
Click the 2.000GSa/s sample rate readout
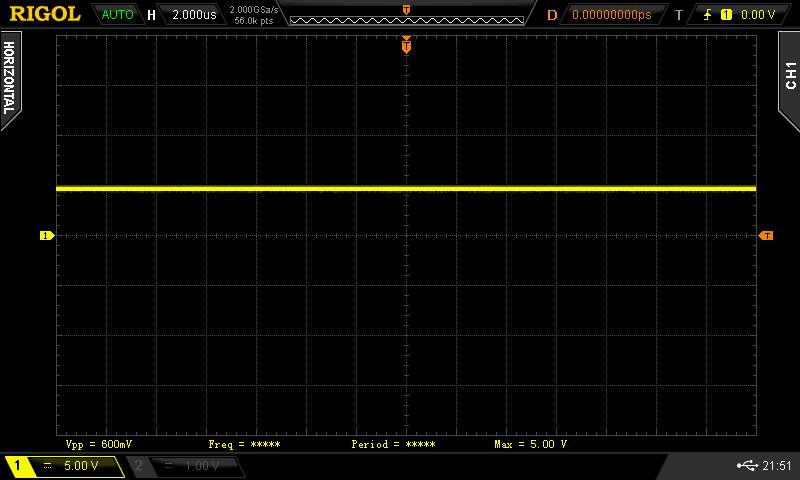pyautogui.click(x=254, y=9)
